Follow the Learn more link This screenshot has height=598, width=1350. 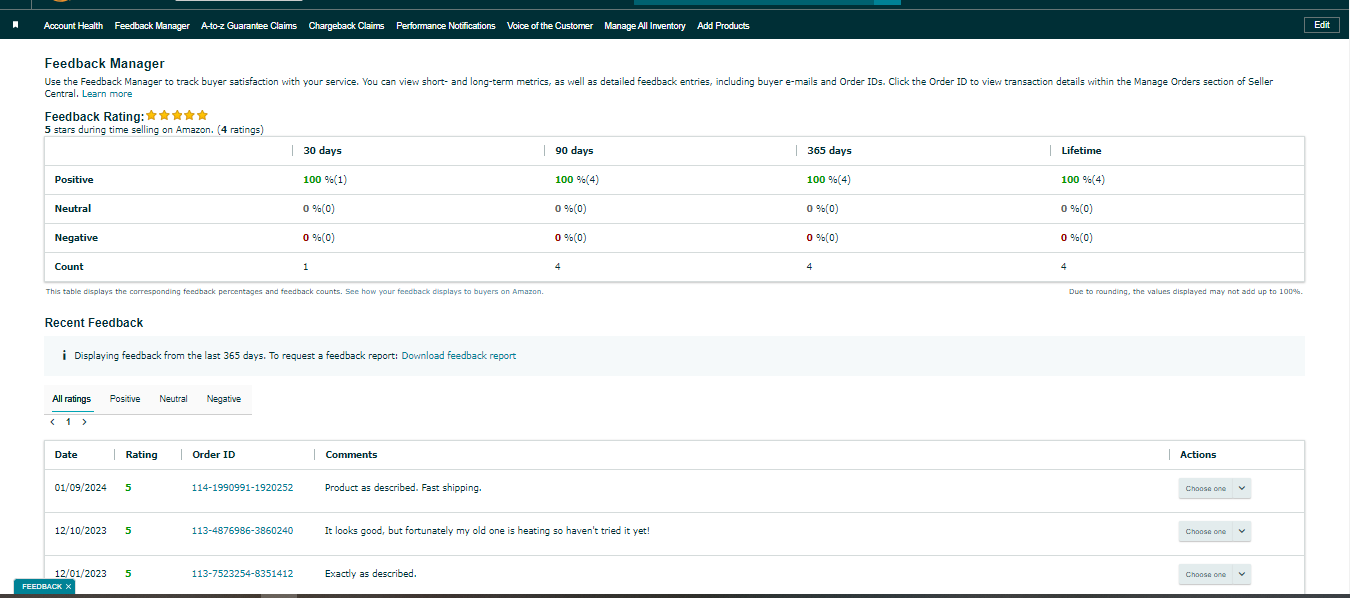coord(107,94)
